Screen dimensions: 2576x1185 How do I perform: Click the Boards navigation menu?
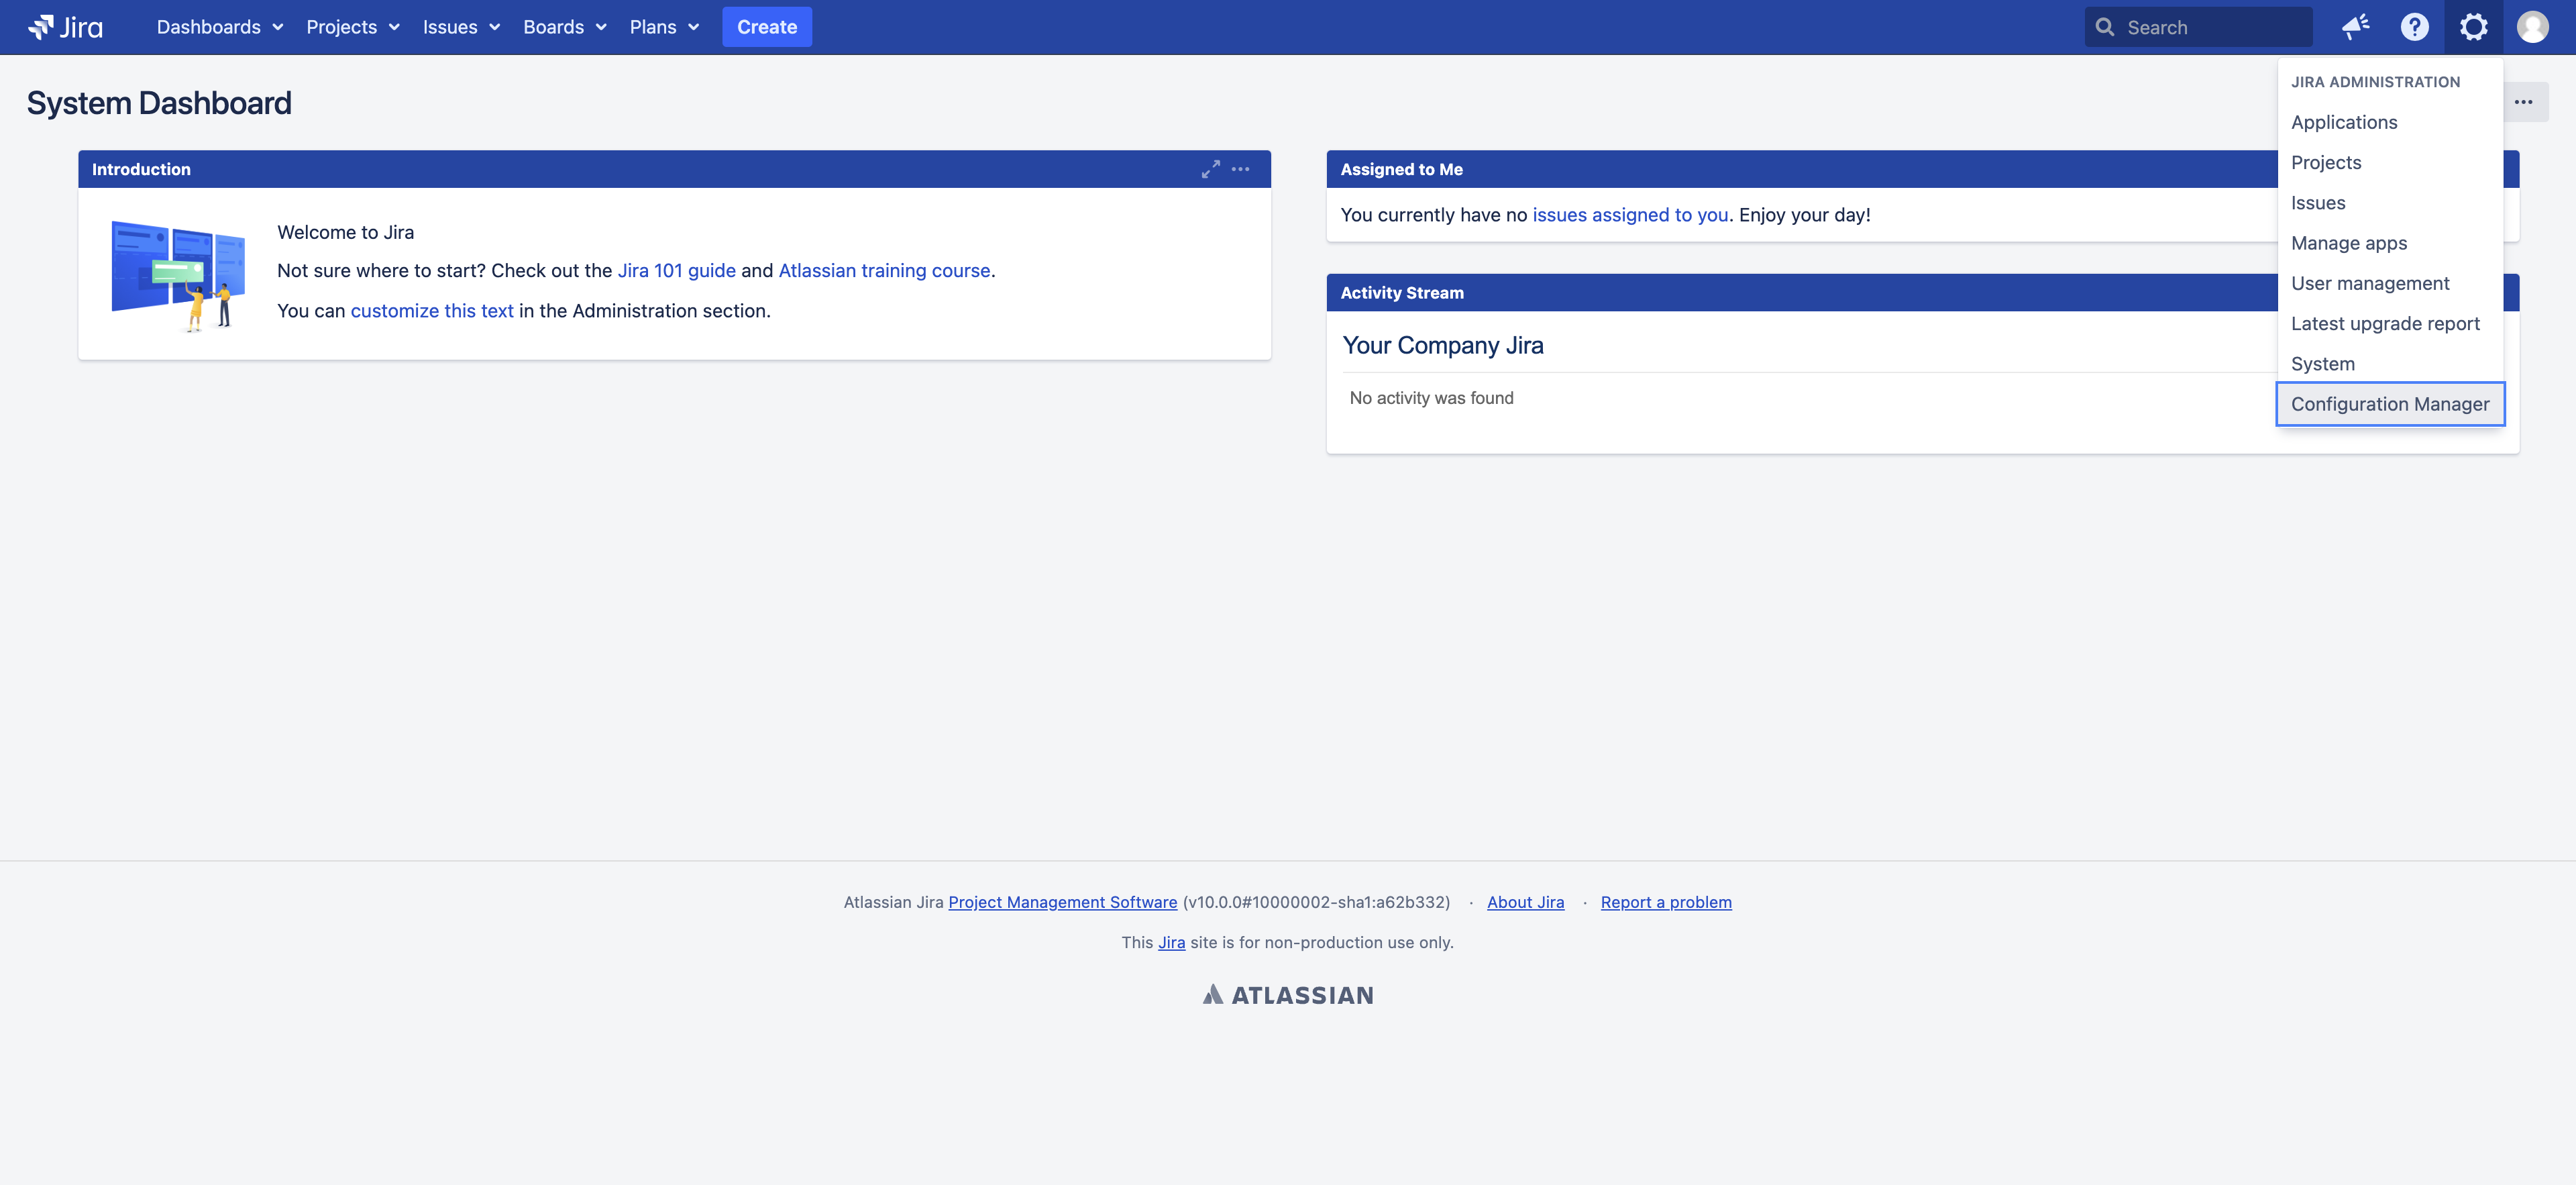[565, 26]
